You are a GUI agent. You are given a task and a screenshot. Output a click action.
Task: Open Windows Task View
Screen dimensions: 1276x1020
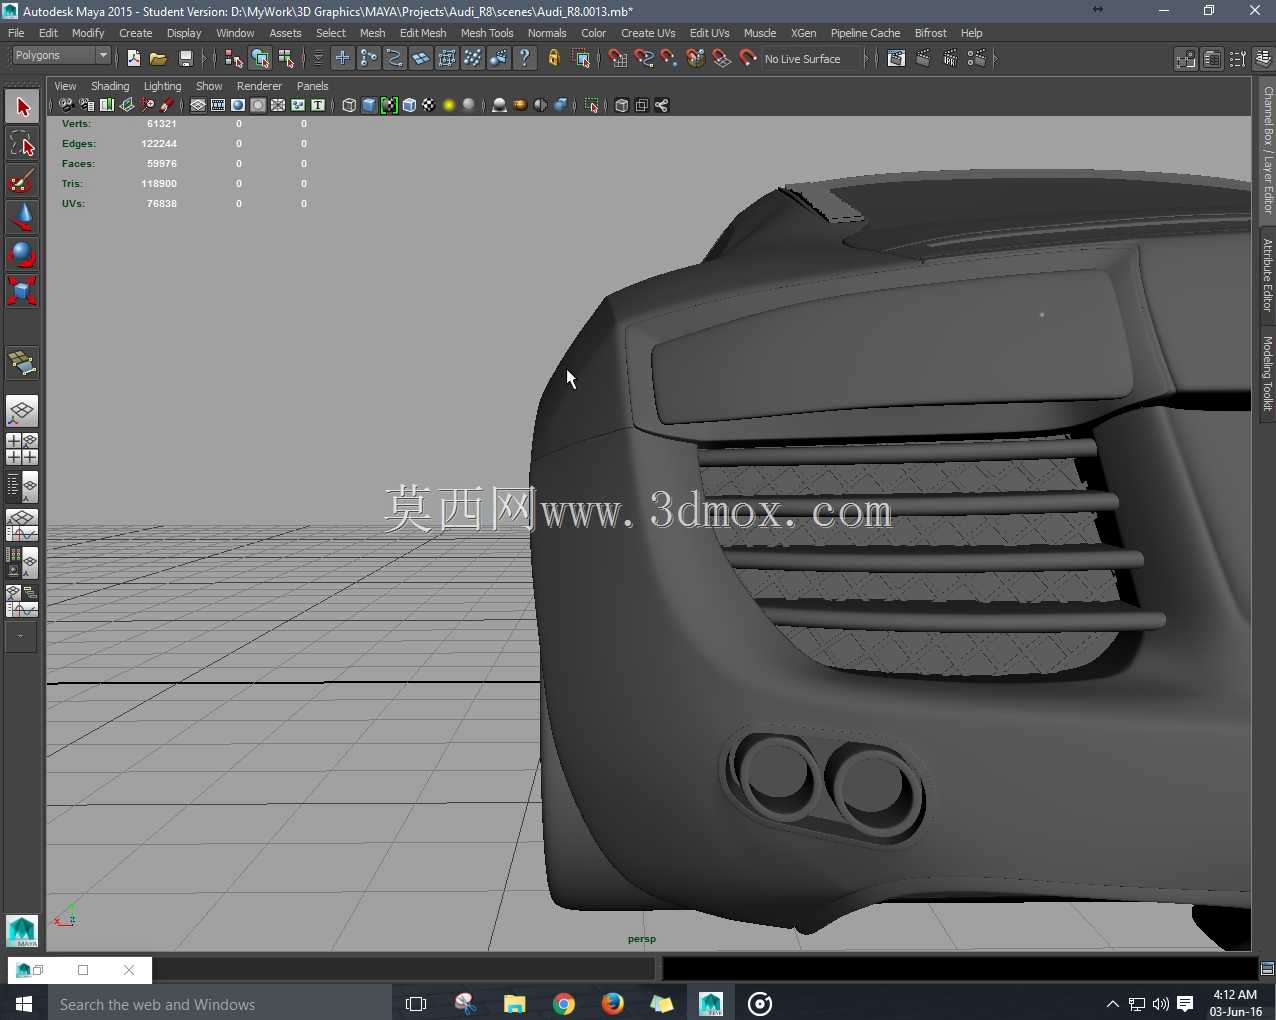tap(416, 1004)
